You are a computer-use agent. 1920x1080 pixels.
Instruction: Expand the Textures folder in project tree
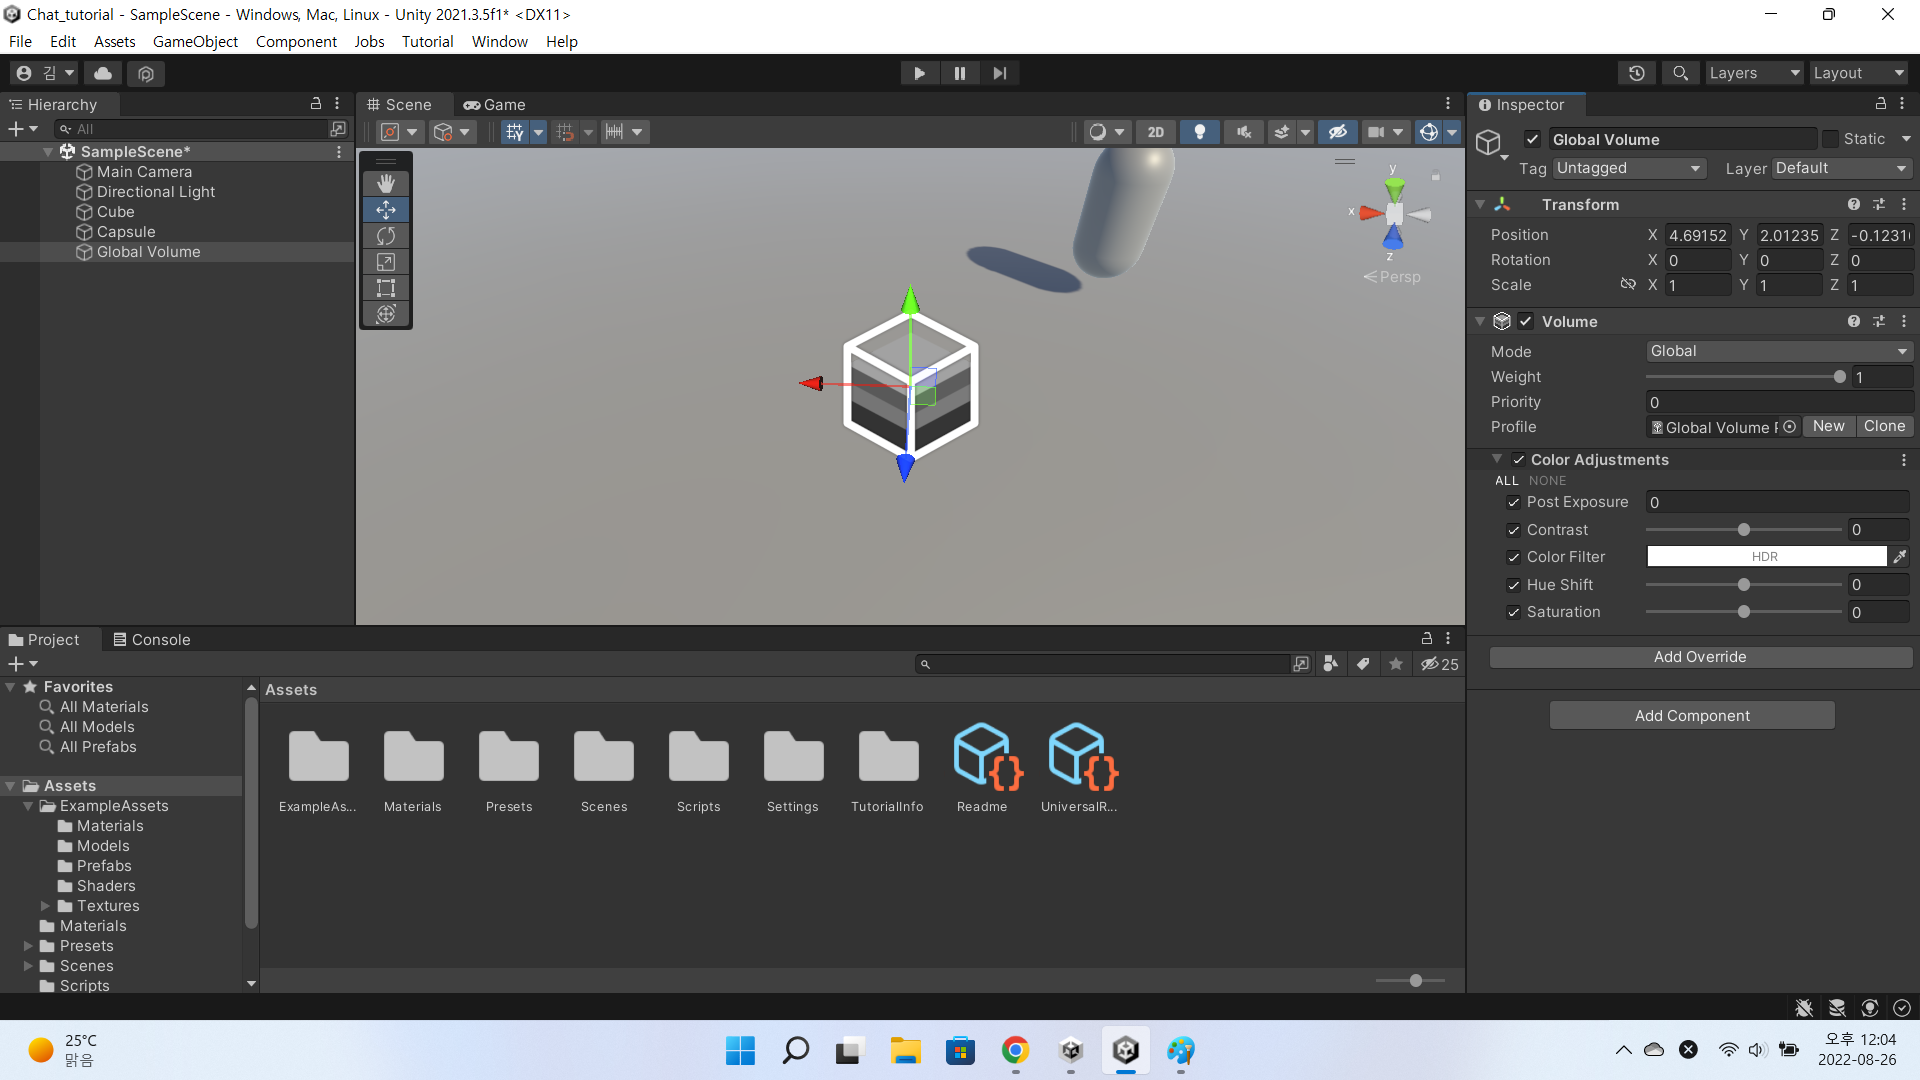coord(45,906)
